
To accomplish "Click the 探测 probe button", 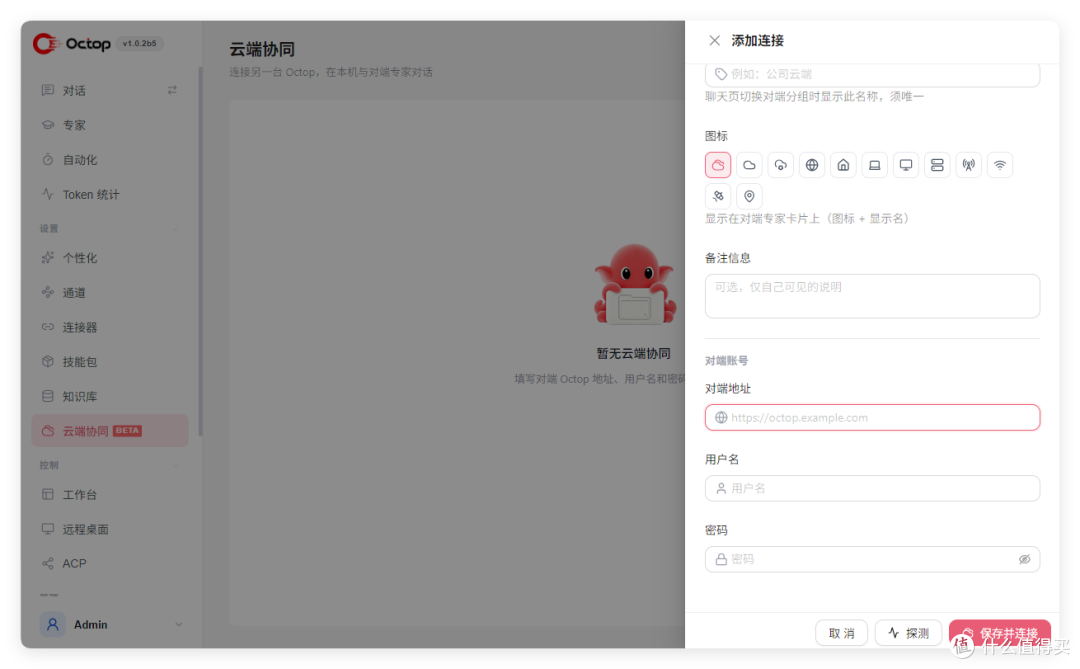I will coord(908,633).
